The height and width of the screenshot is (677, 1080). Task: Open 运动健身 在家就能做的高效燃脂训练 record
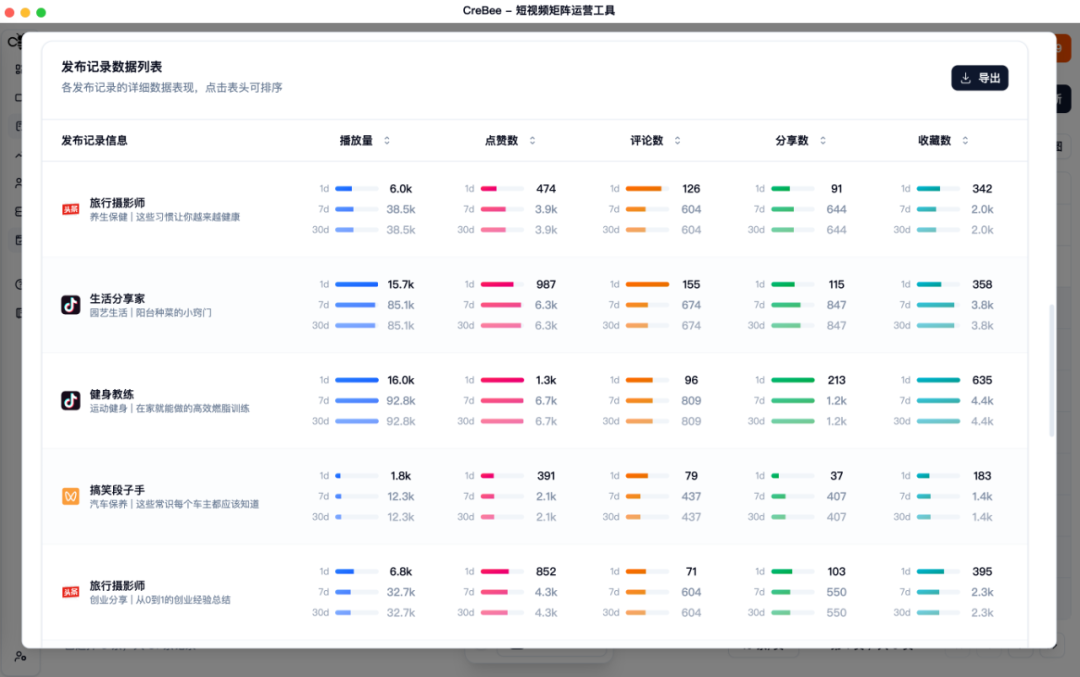pos(169,408)
